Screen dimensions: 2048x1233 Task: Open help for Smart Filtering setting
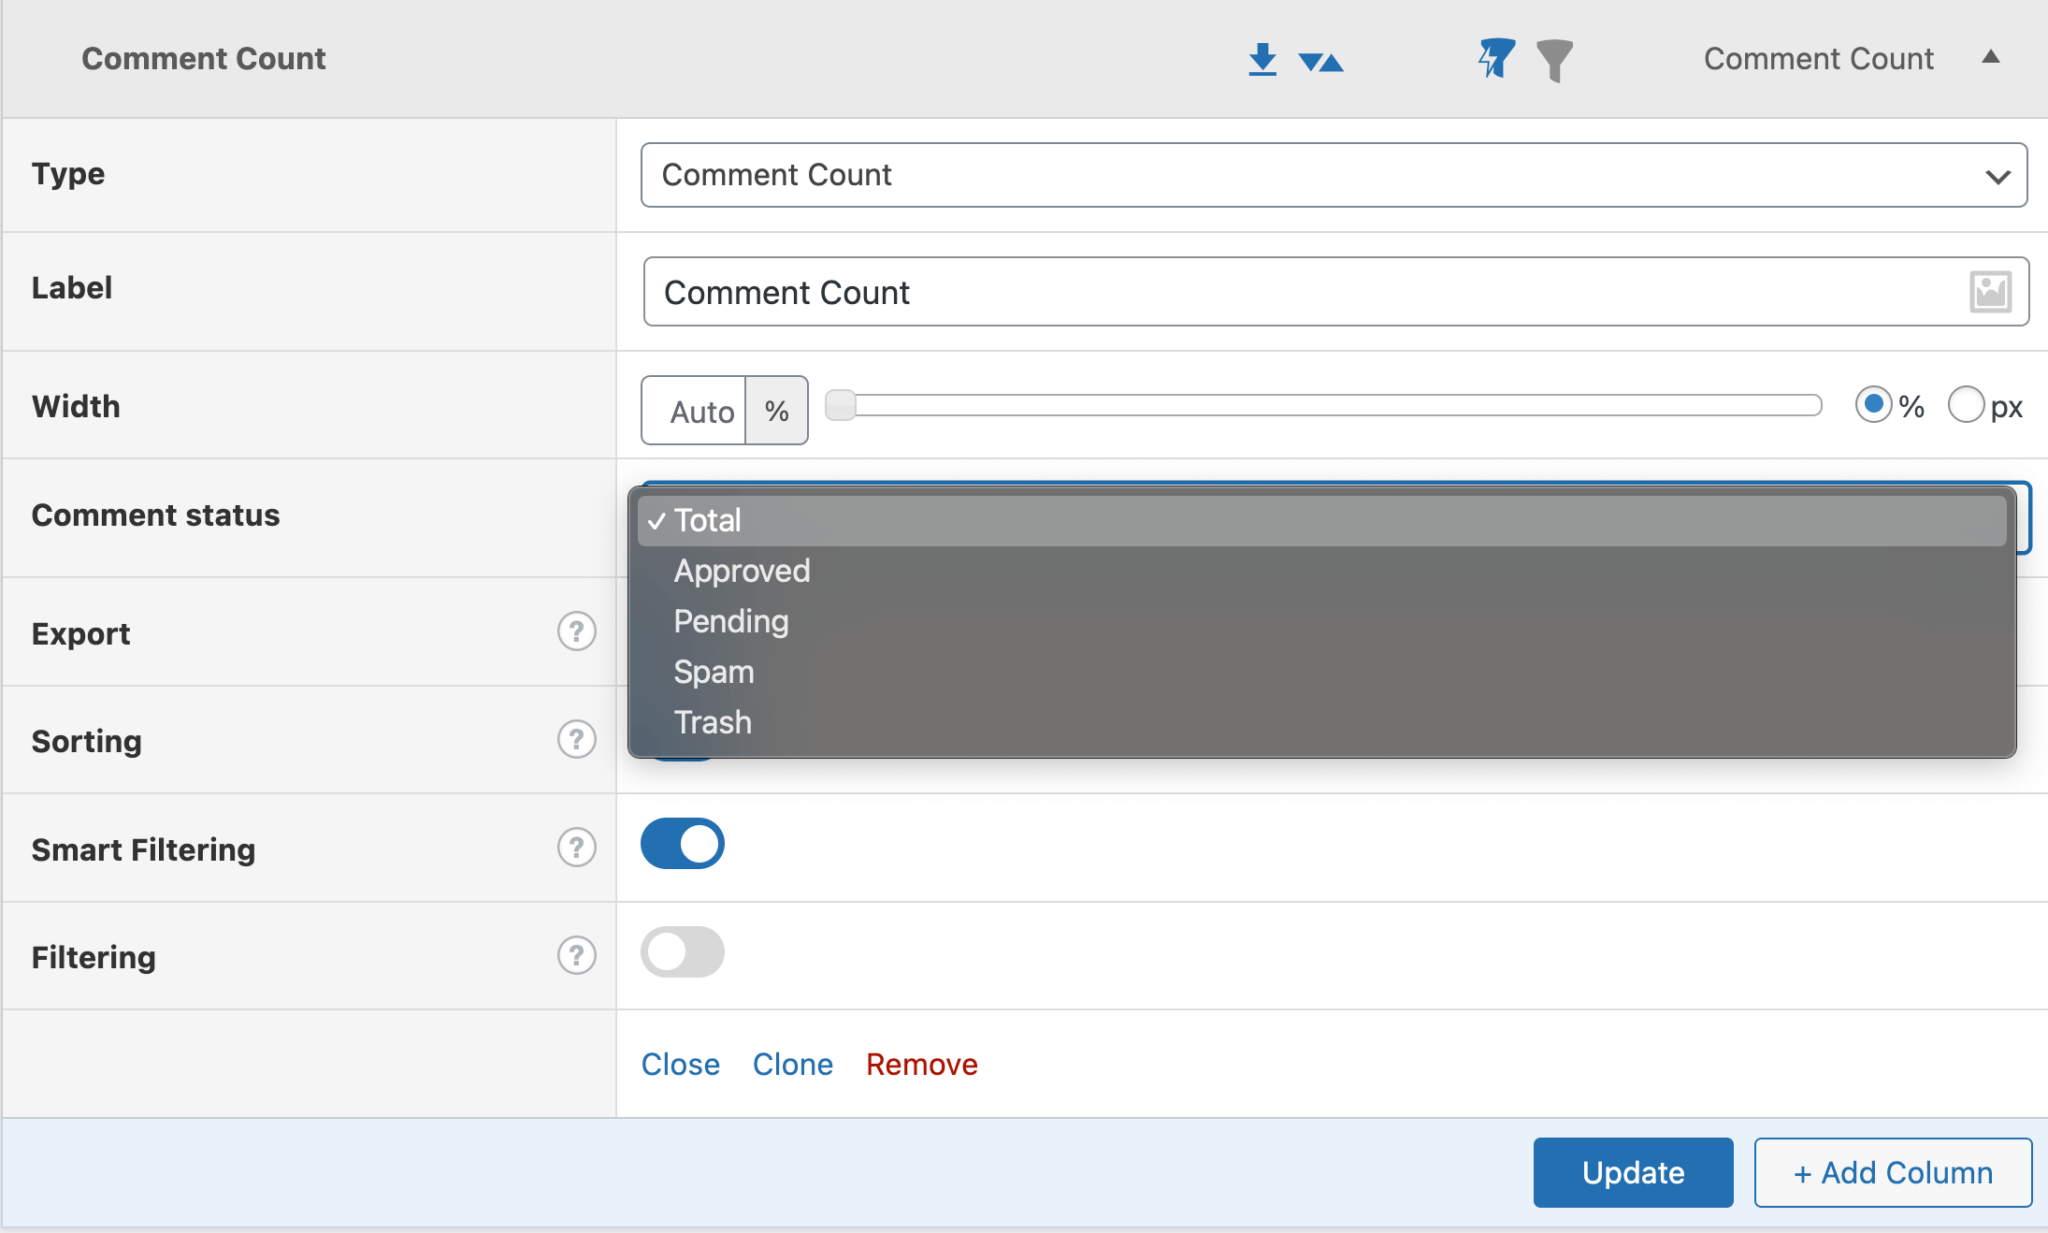click(576, 848)
